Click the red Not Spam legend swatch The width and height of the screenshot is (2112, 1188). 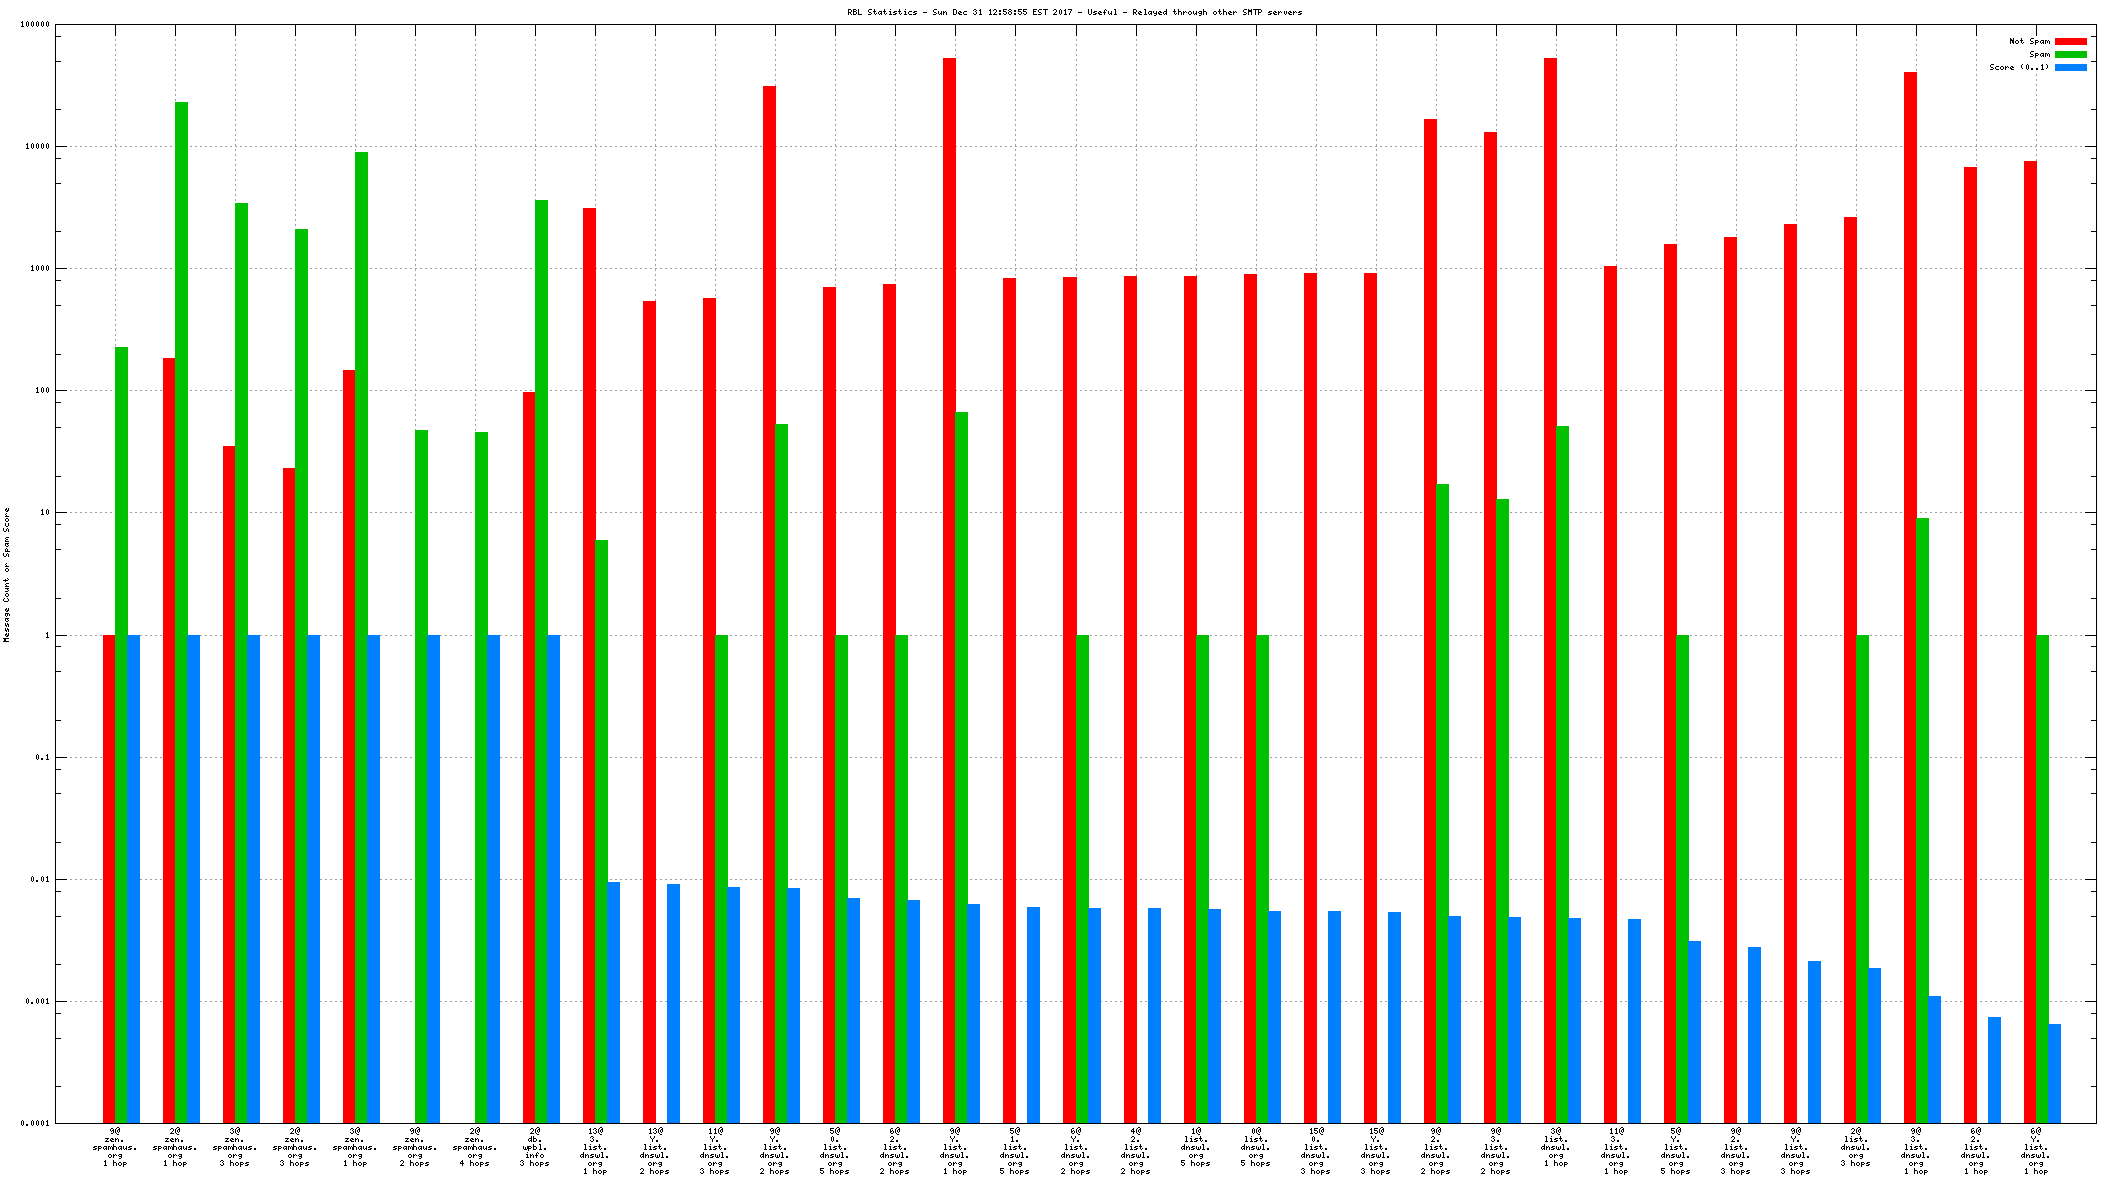tap(2070, 42)
